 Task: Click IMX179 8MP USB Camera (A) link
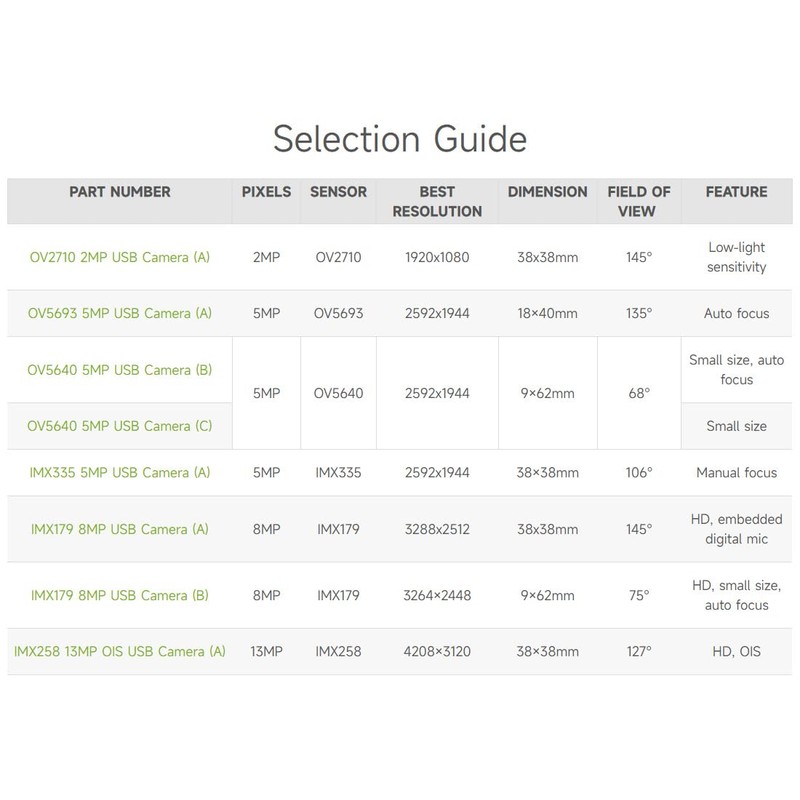pos(120,528)
